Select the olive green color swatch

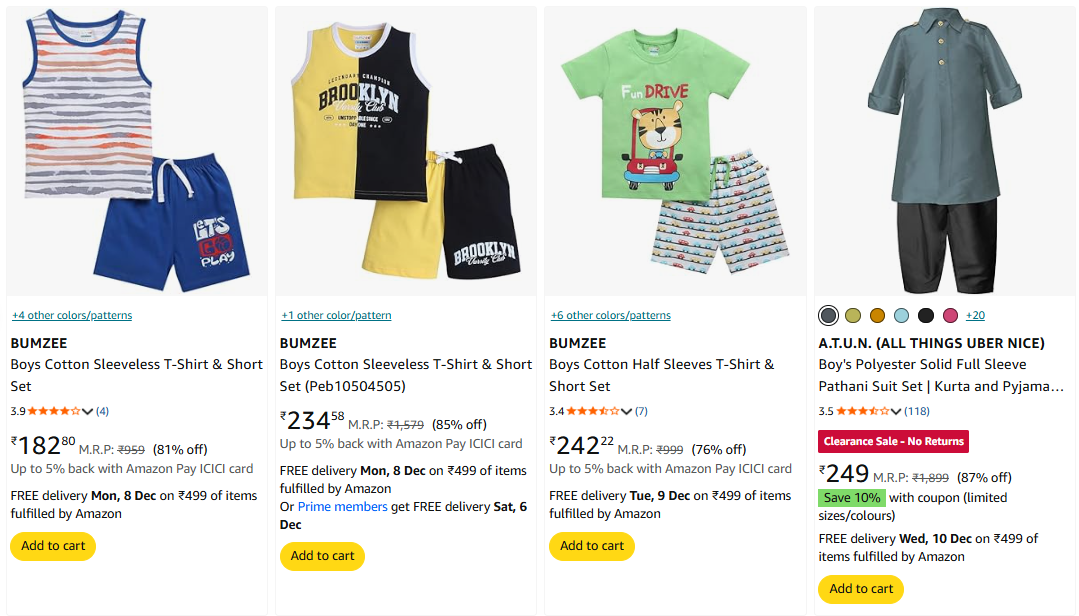[x=853, y=316]
